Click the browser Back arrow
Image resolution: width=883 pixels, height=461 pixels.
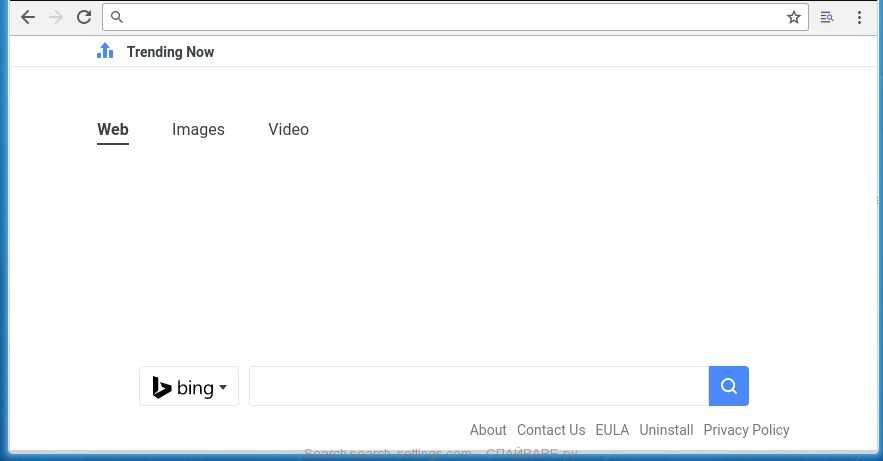(x=28, y=17)
